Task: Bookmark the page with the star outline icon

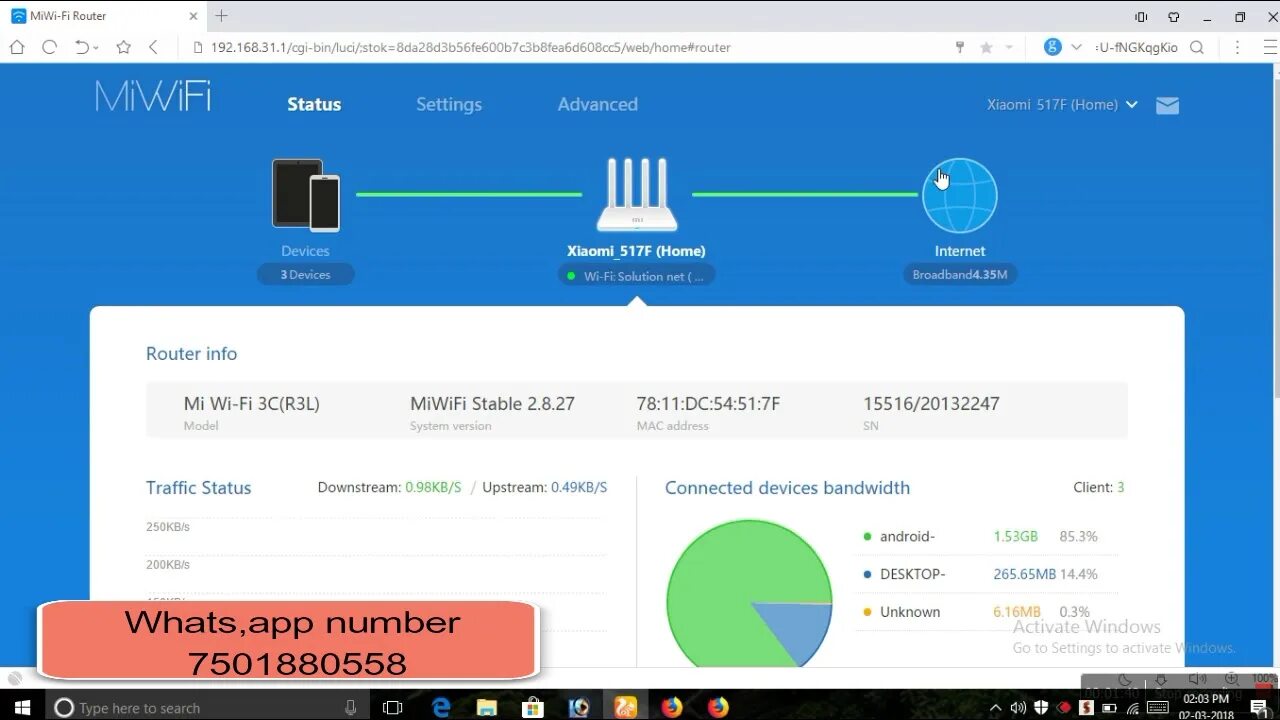Action: [x=123, y=47]
